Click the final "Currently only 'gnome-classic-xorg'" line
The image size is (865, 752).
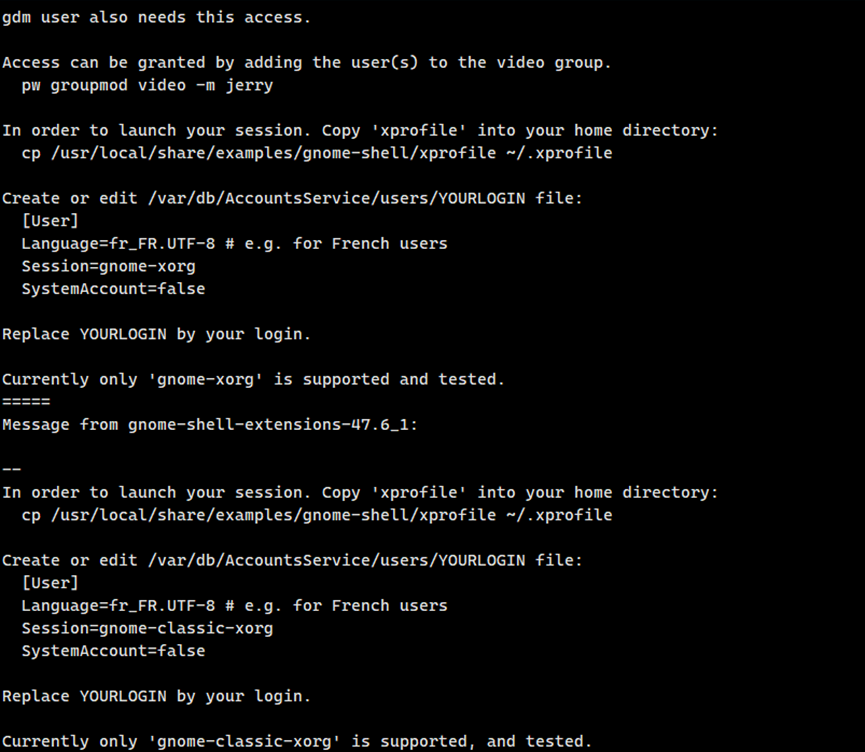click(297, 741)
